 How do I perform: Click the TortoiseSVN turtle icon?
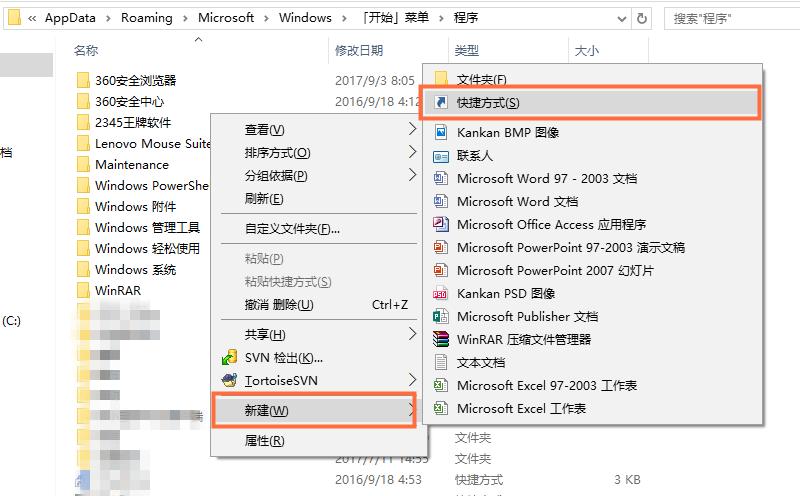coord(230,380)
